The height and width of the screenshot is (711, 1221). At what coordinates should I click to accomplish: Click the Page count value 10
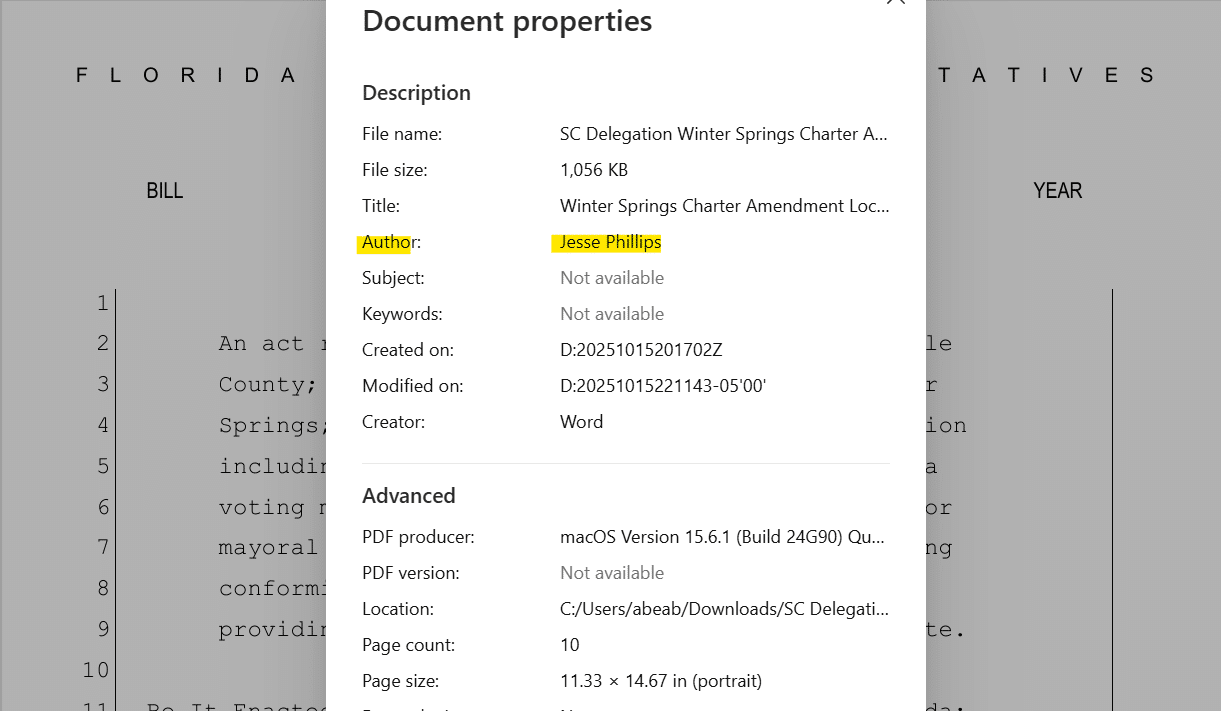coord(570,645)
